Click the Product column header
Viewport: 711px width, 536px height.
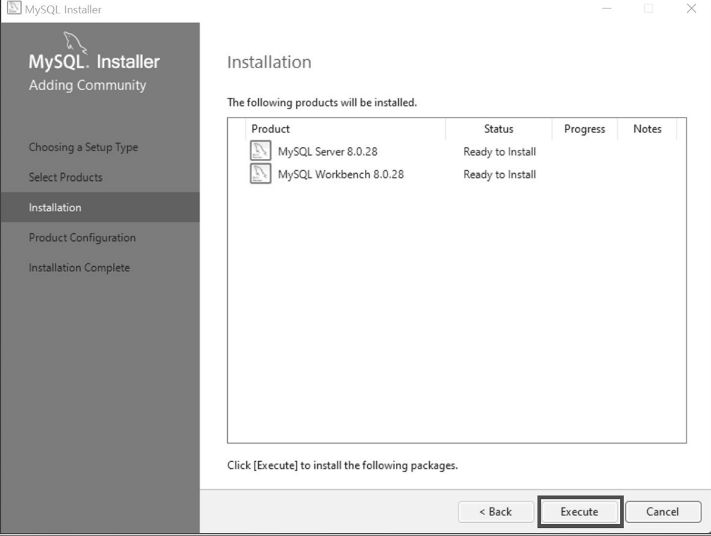(346, 129)
